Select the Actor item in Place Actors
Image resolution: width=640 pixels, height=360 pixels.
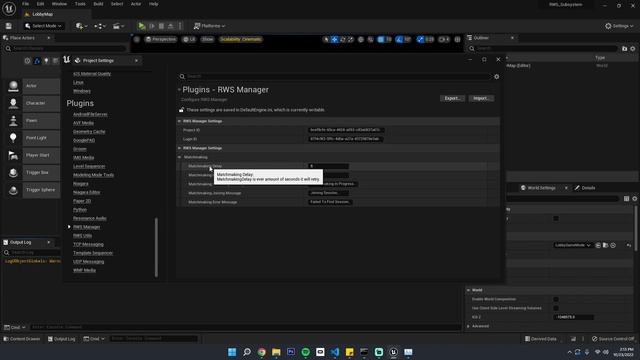pyautogui.click(x=33, y=86)
